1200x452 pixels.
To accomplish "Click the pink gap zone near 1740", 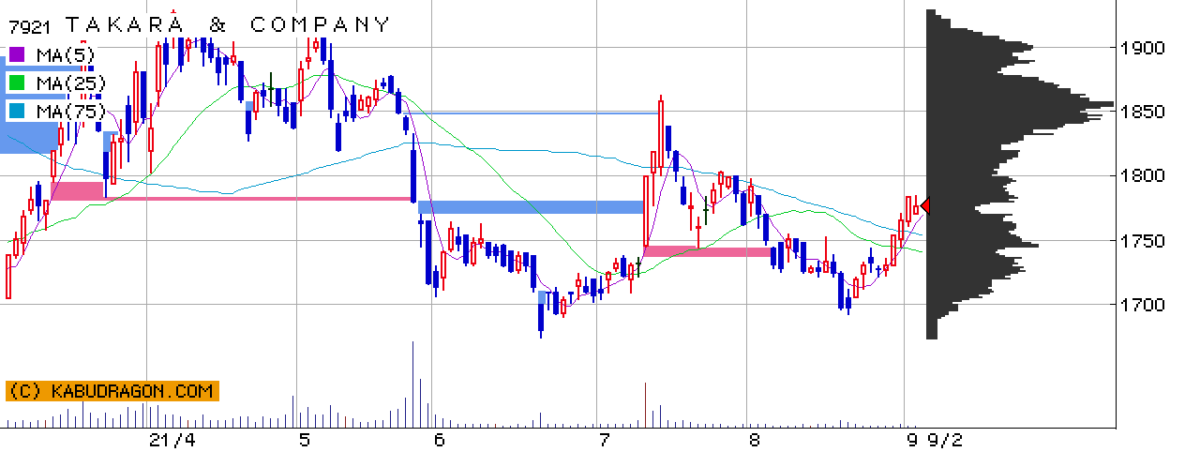I will click(x=709, y=252).
